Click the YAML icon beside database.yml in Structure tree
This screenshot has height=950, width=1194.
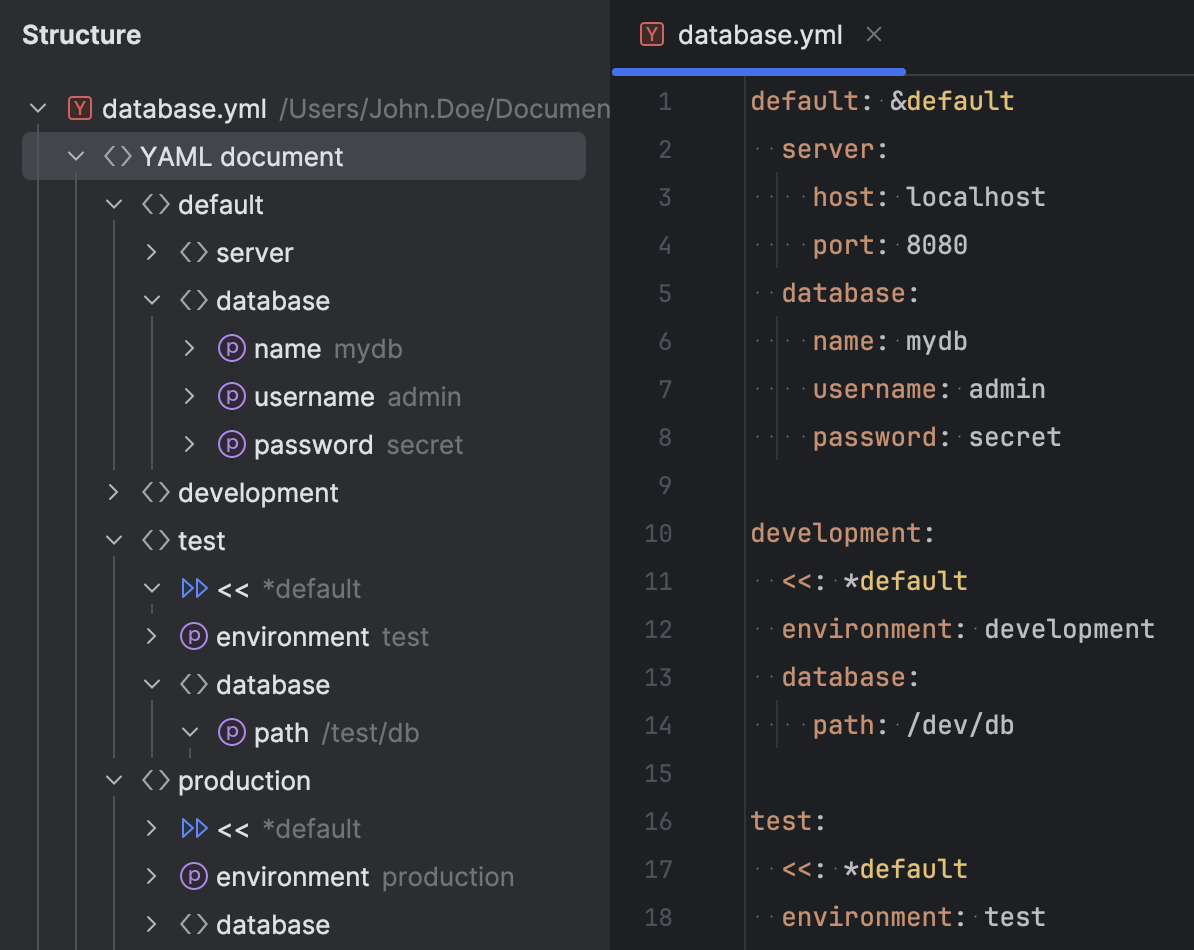pos(79,108)
